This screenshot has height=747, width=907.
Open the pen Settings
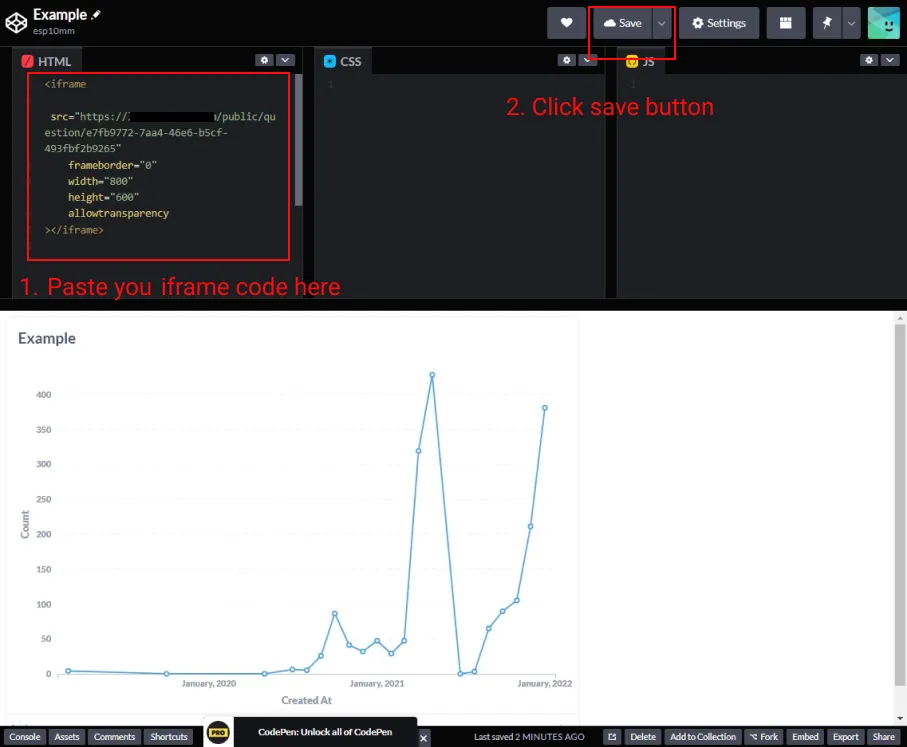click(x=719, y=22)
